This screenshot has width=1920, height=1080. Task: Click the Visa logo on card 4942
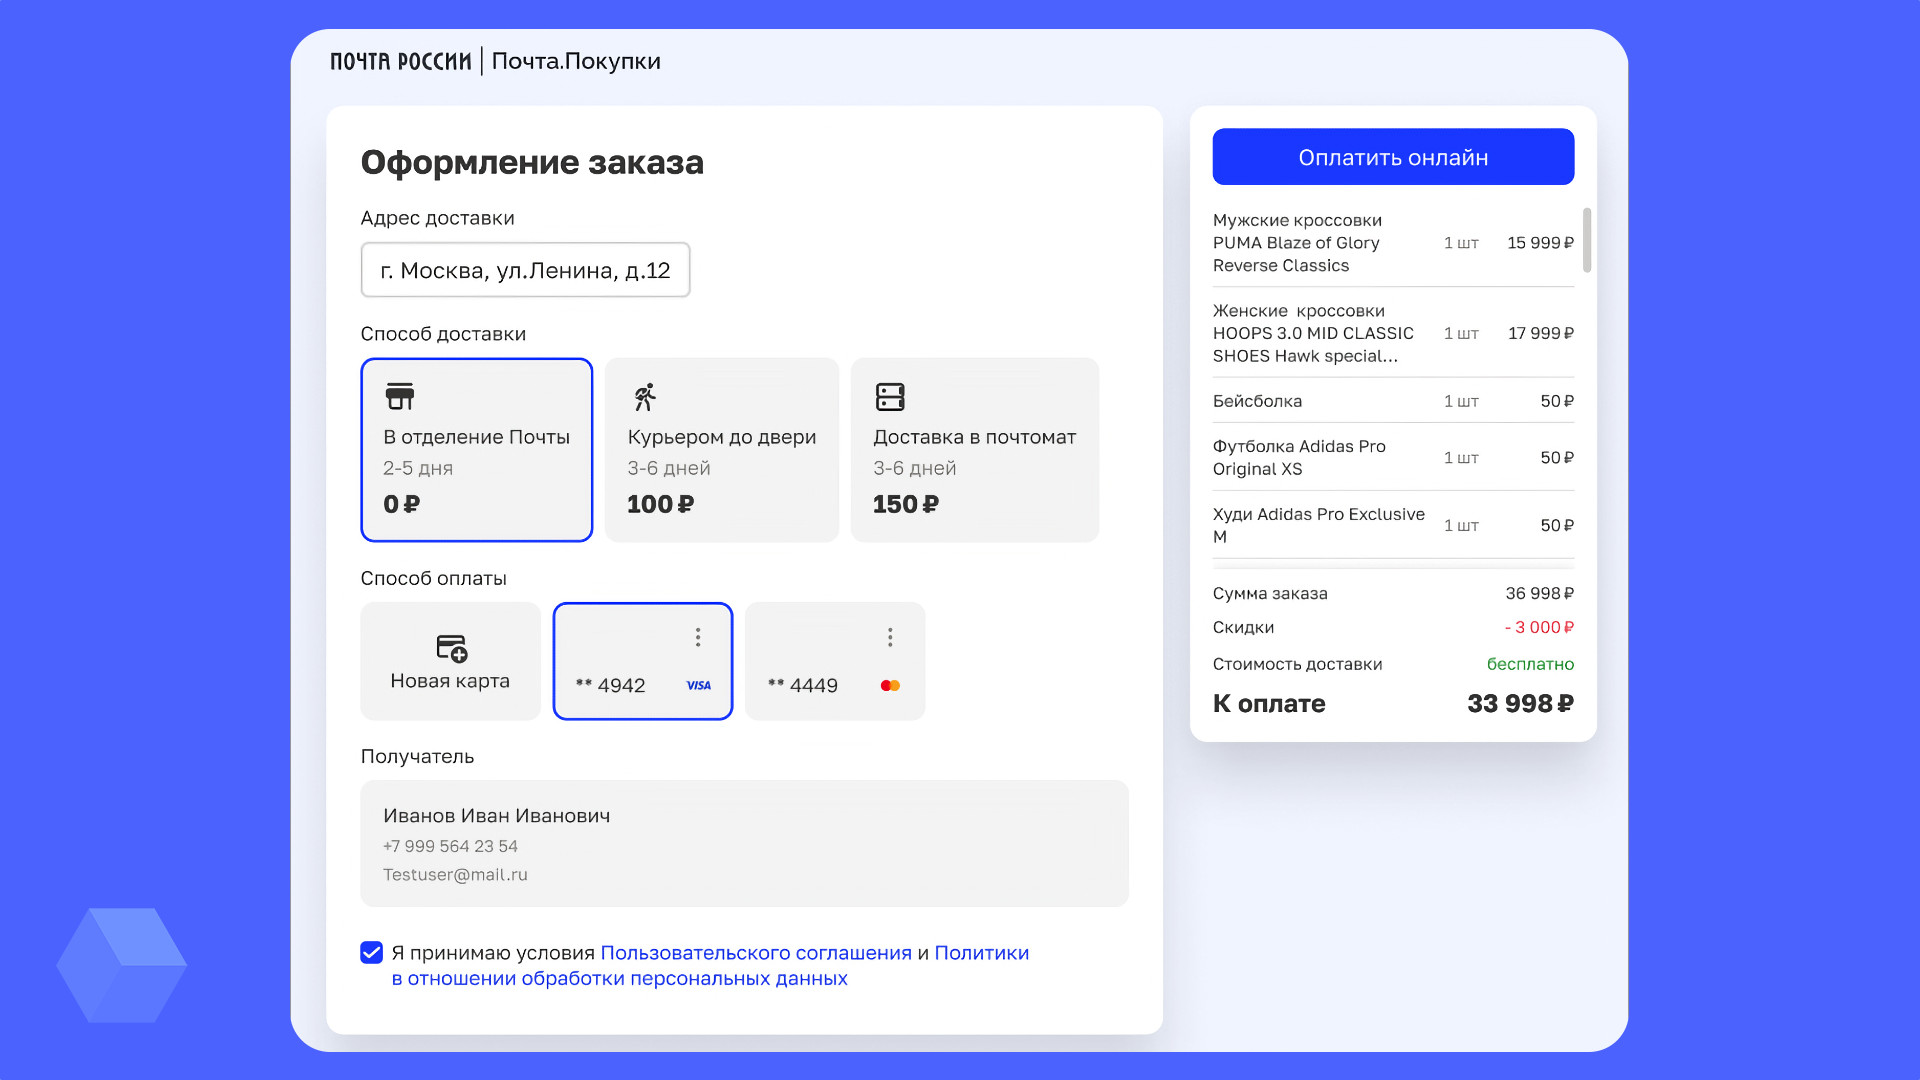pos(698,685)
